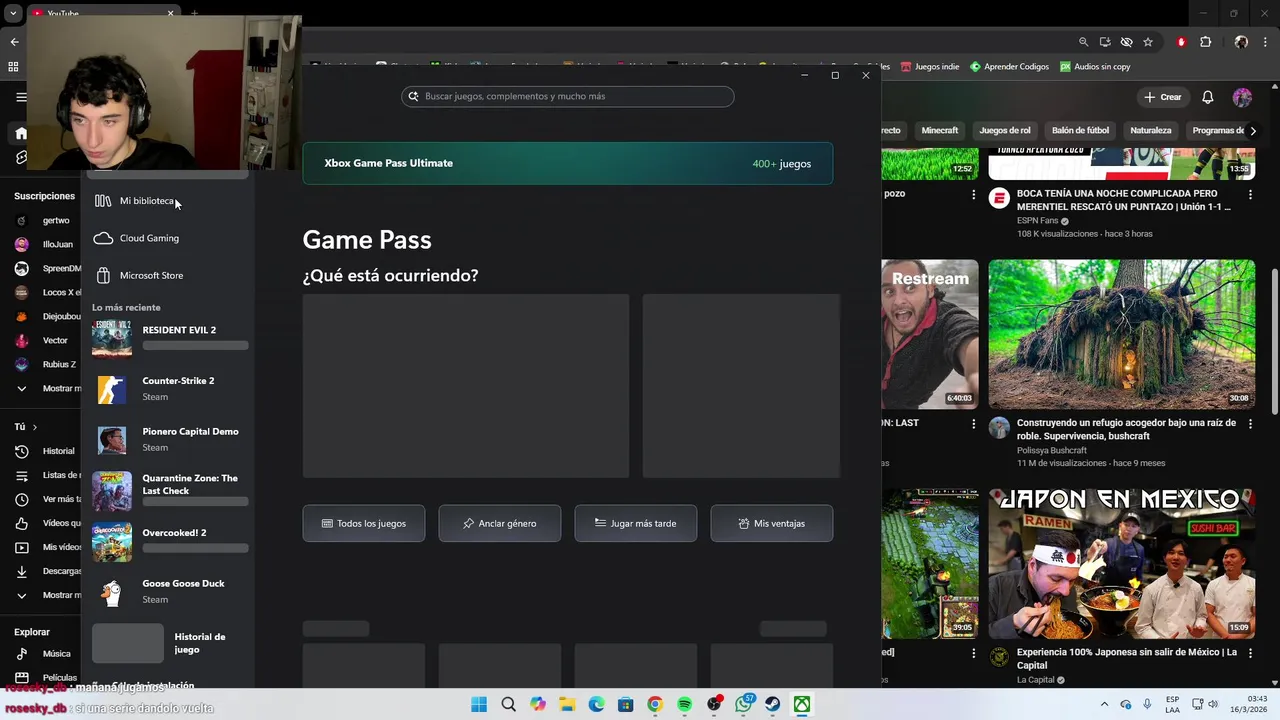Click the Counter-Strike 2 game icon

[112, 389]
